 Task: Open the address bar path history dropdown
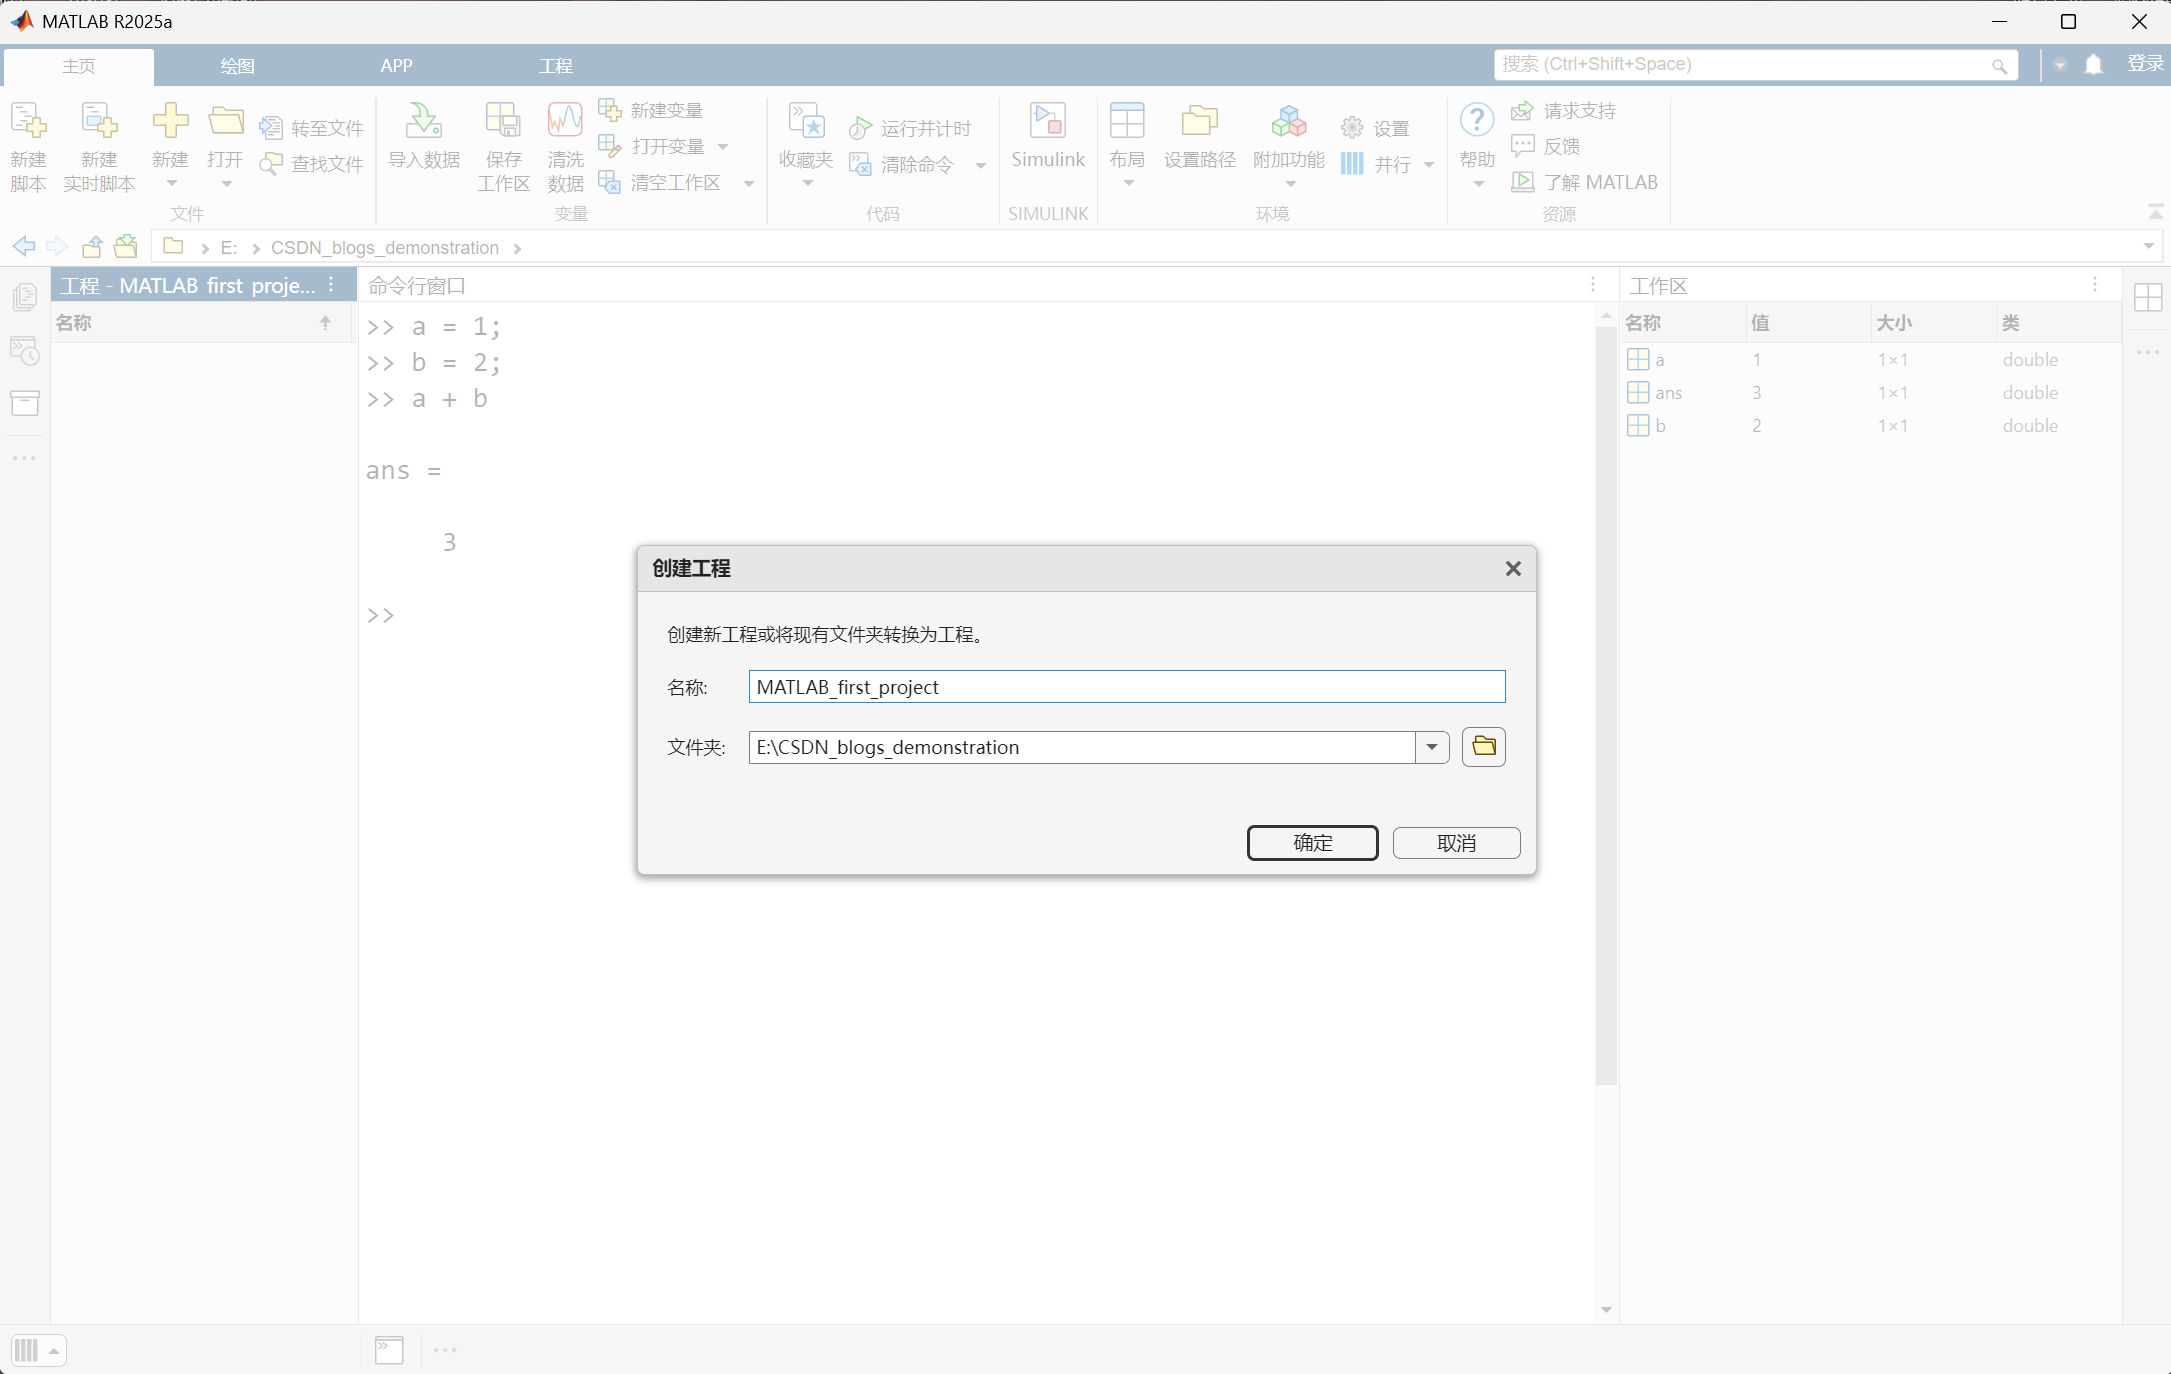(2148, 247)
